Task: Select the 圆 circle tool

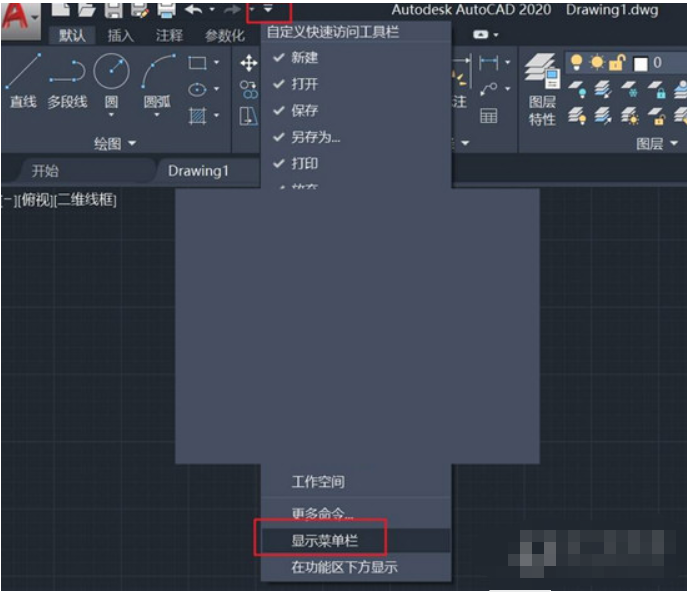Action: (111, 81)
